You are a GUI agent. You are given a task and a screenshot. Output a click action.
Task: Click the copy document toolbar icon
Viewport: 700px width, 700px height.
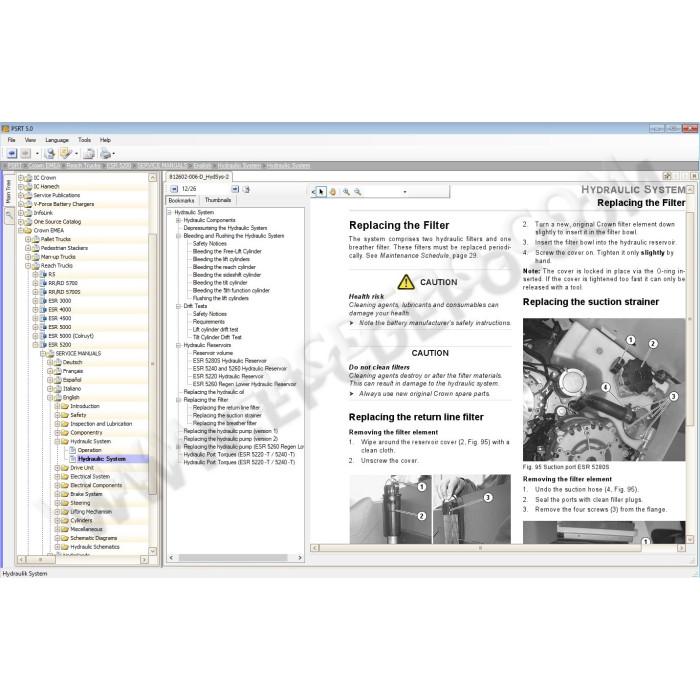89,154
